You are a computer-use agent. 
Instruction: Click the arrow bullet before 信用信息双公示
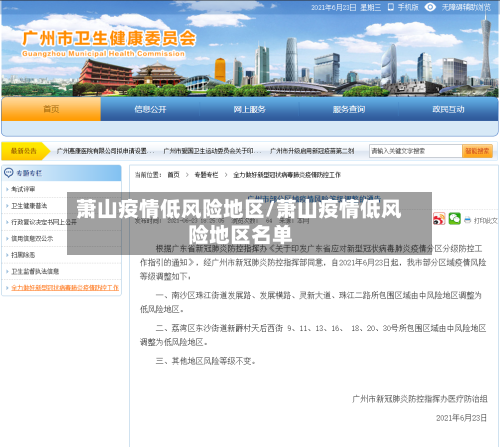click(x=7, y=239)
